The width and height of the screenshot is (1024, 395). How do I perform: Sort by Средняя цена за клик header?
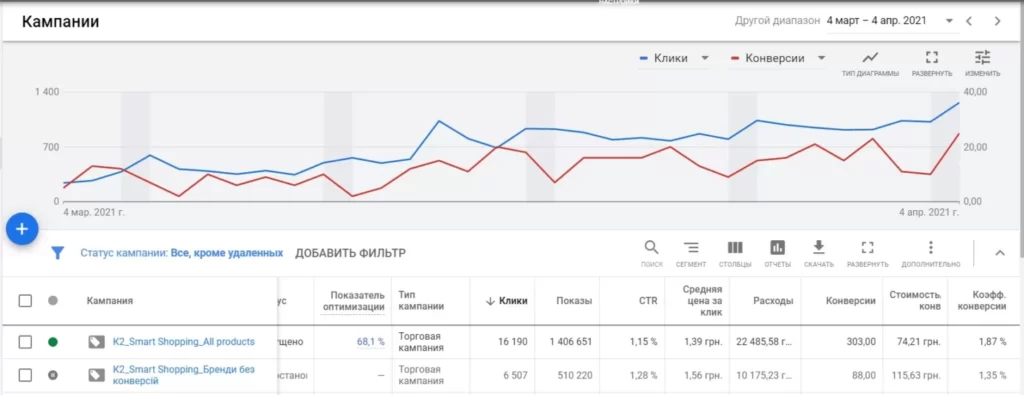pos(703,301)
